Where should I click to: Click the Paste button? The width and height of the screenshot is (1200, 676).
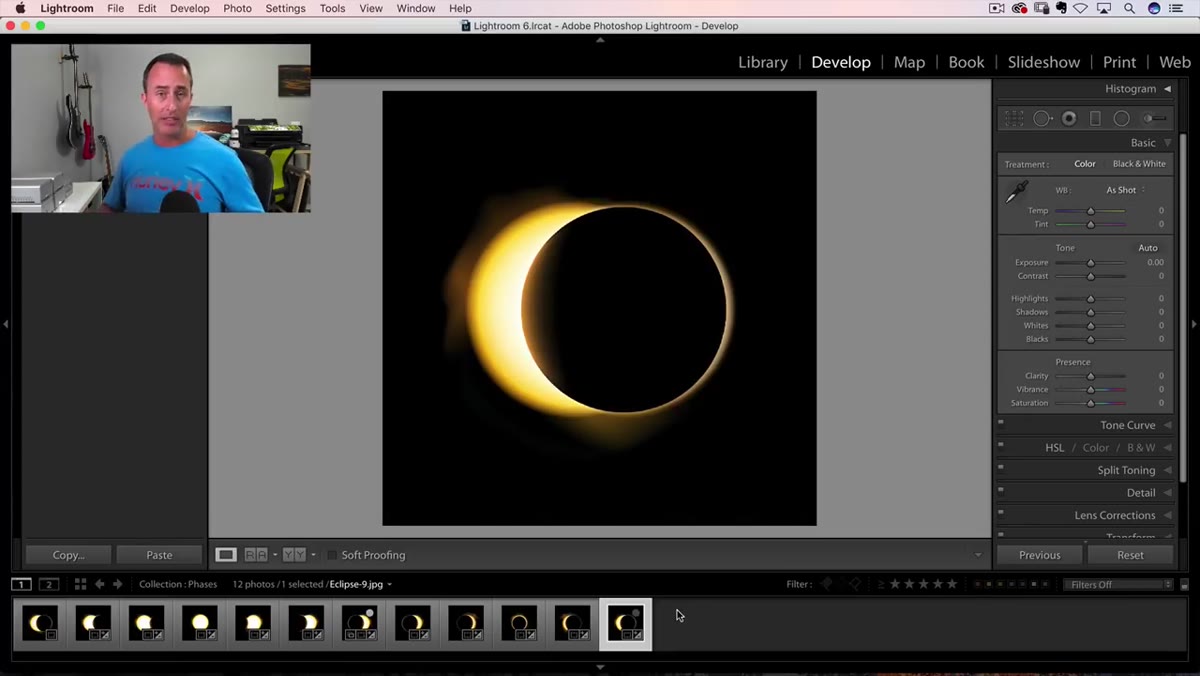pyautogui.click(x=159, y=555)
